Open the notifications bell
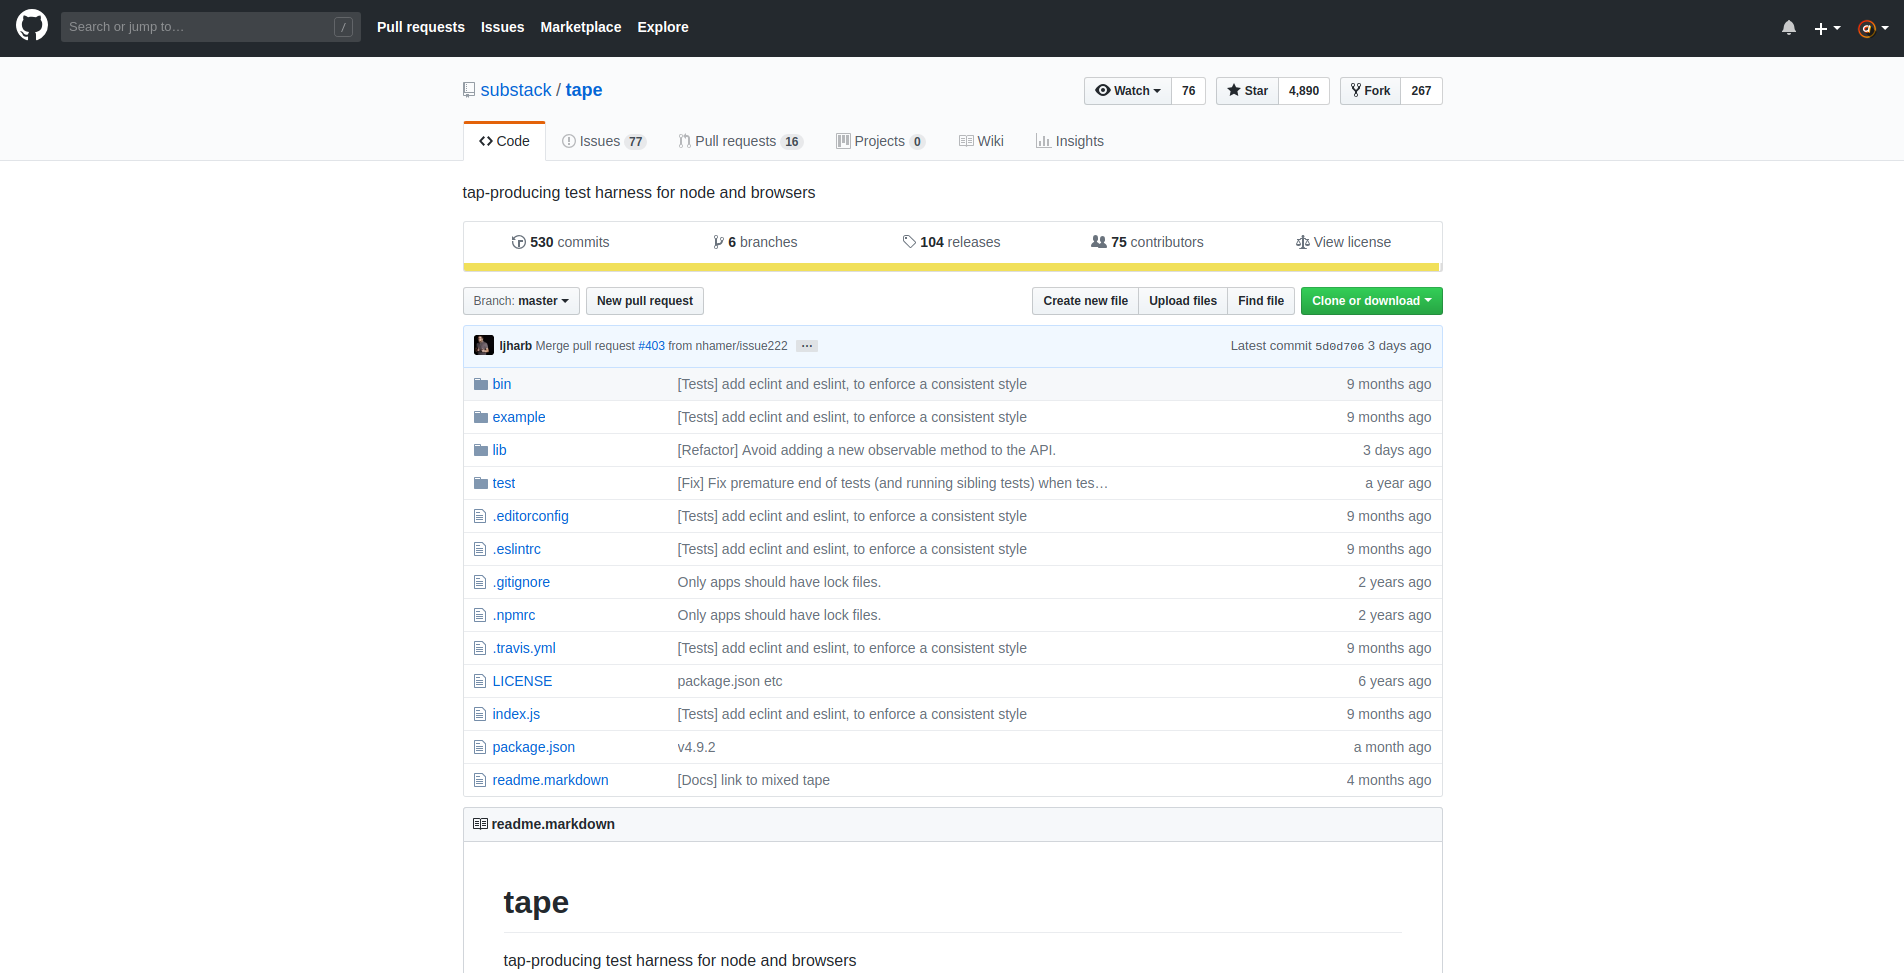This screenshot has width=1904, height=973. tap(1788, 28)
